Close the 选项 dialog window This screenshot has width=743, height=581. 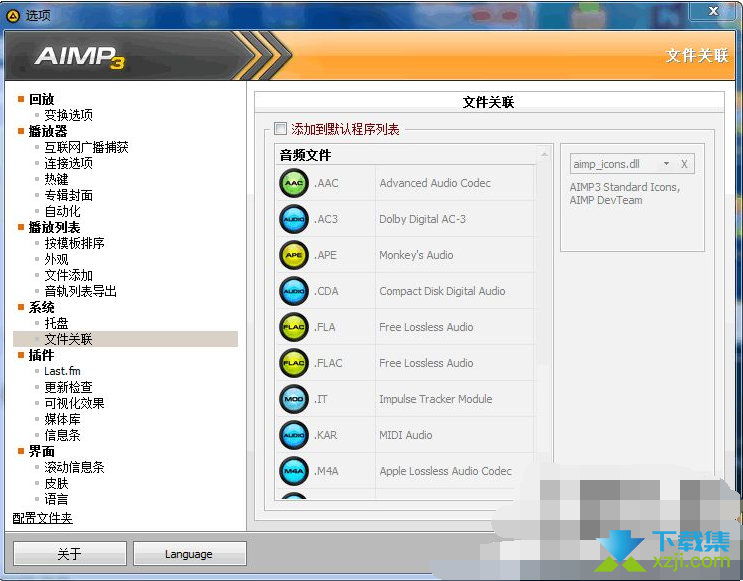(714, 10)
